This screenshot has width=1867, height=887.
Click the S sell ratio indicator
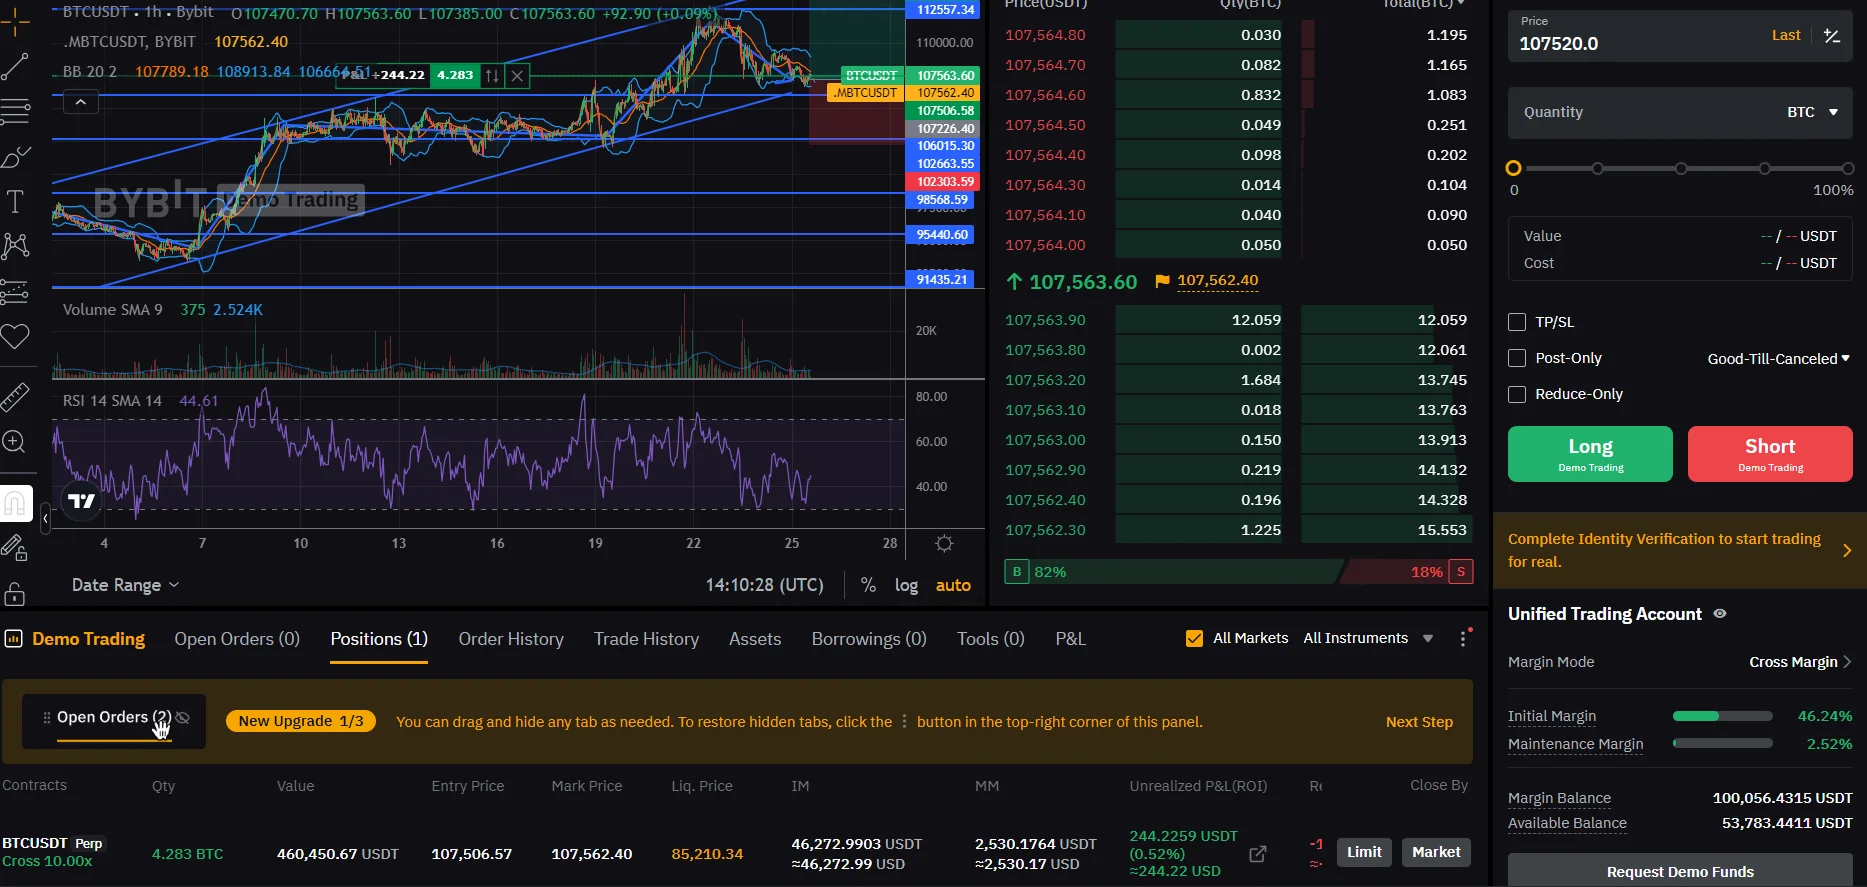point(1461,572)
